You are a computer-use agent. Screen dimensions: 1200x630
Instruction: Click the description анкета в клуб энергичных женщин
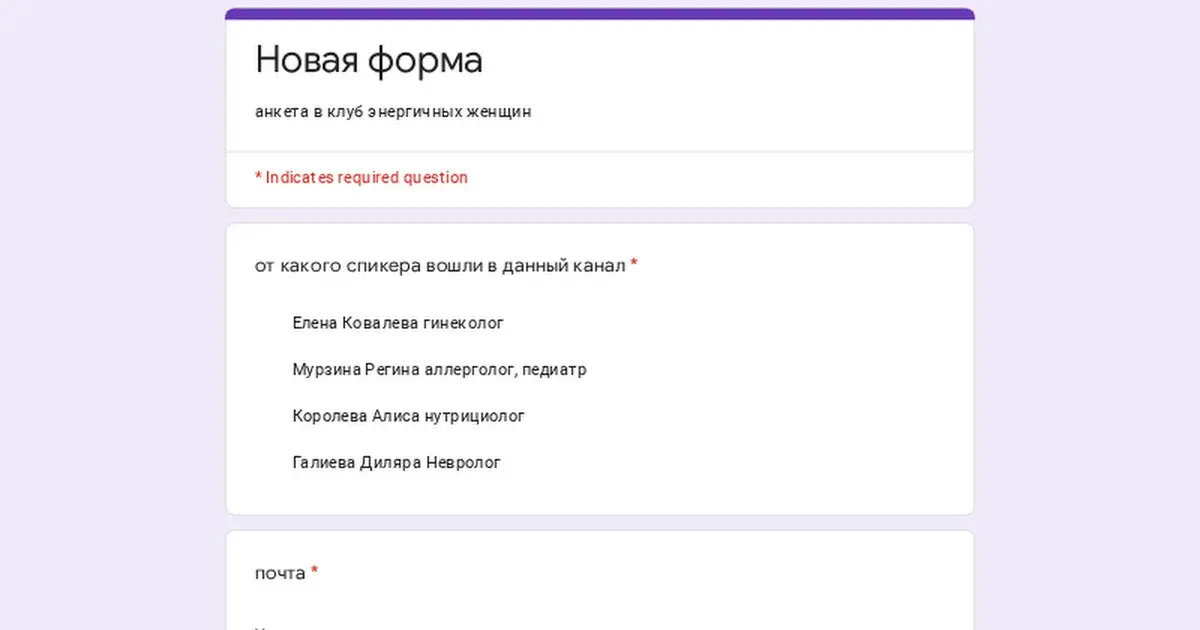(392, 111)
